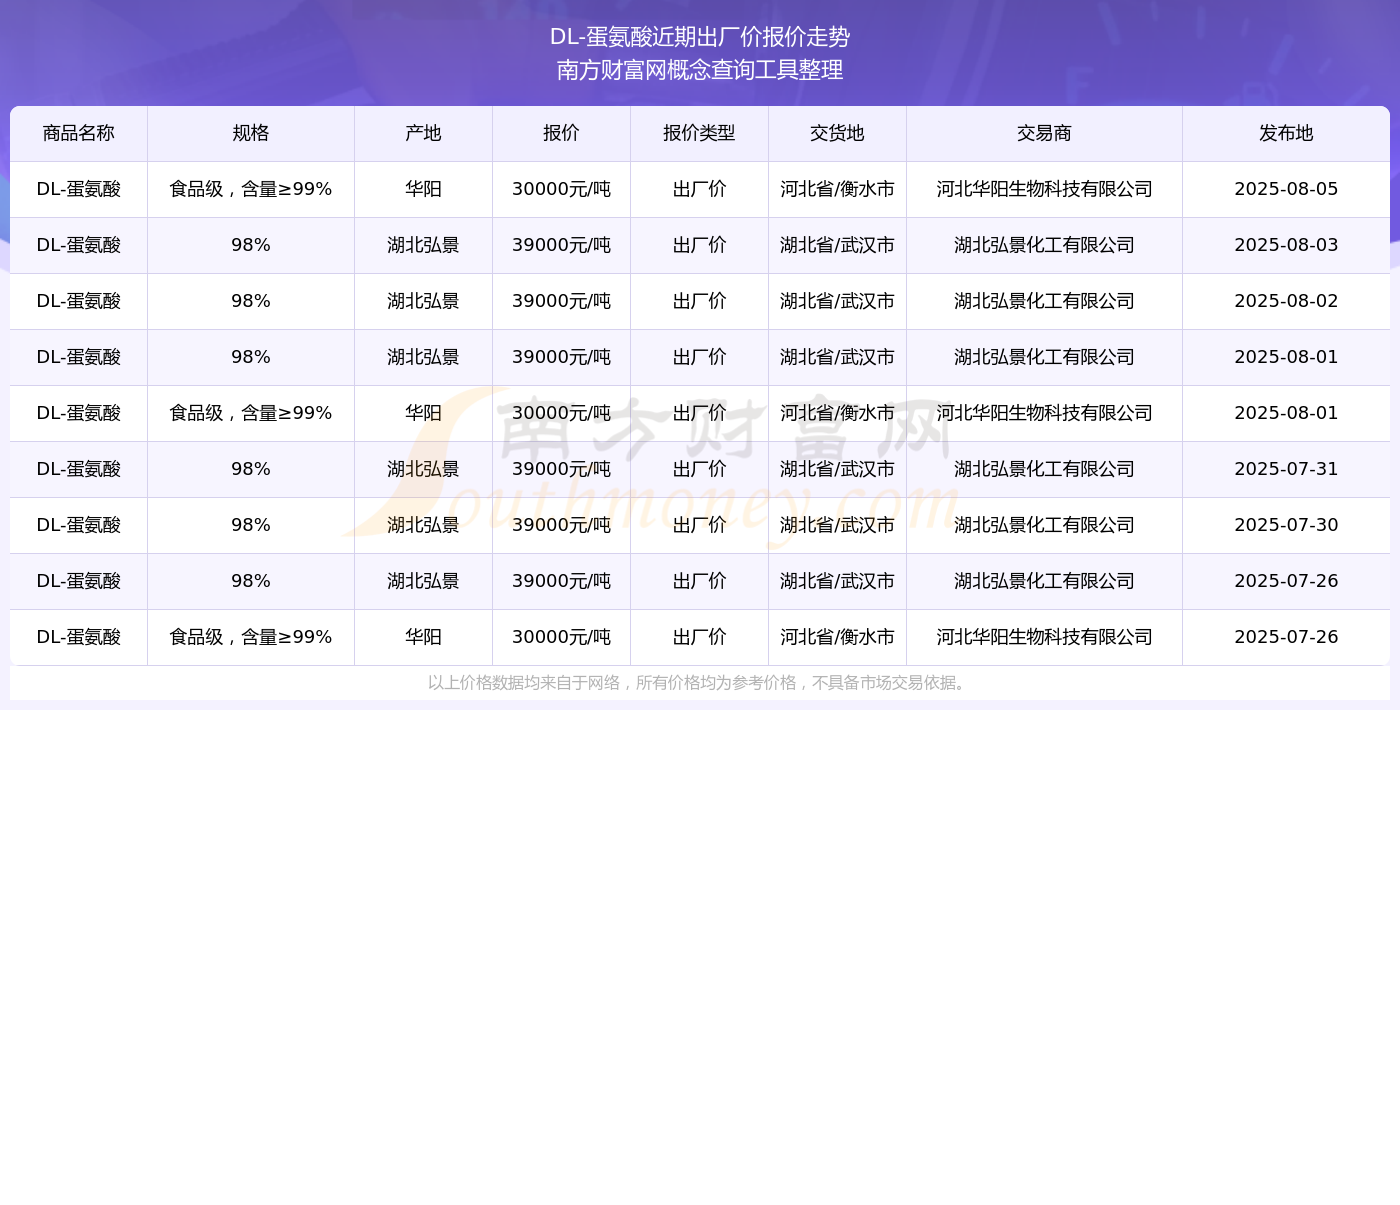Viewport: 1400px width, 1205px height.
Task: Click the date 2025-08-03
Action: (1286, 245)
